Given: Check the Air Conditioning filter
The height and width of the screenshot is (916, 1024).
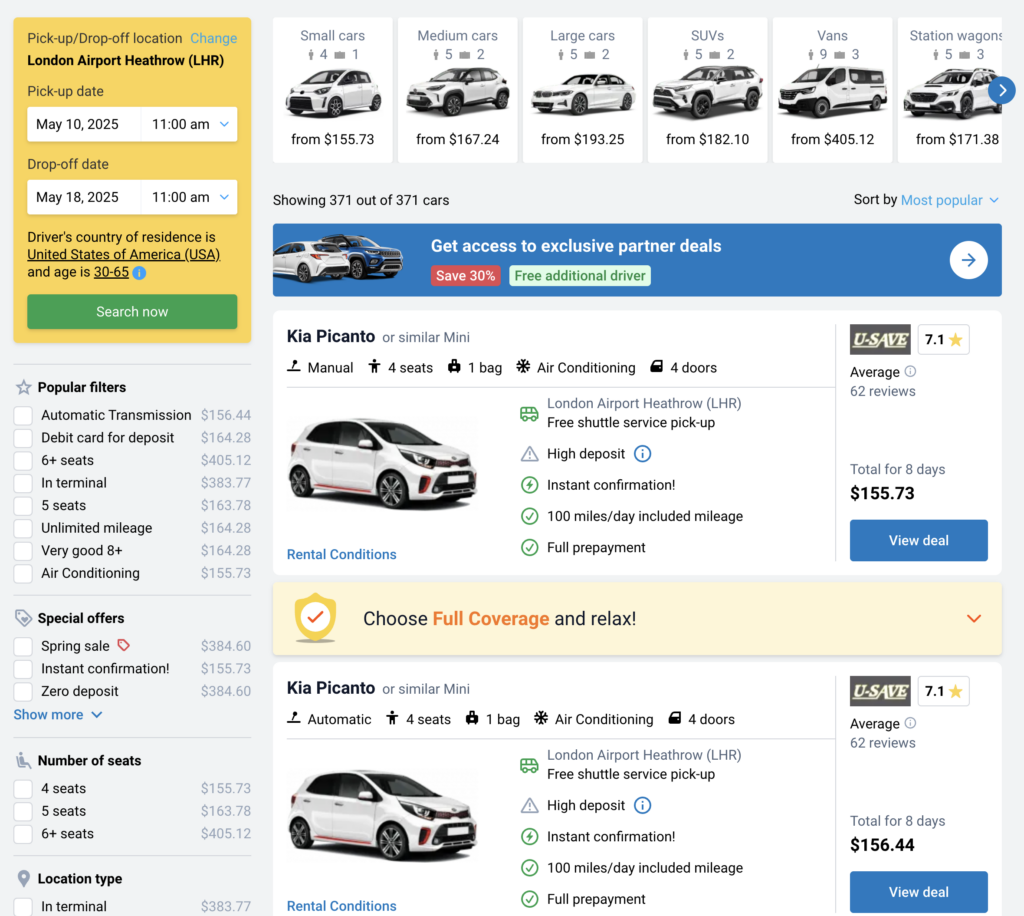Looking at the screenshot, I should coord(24,573).
